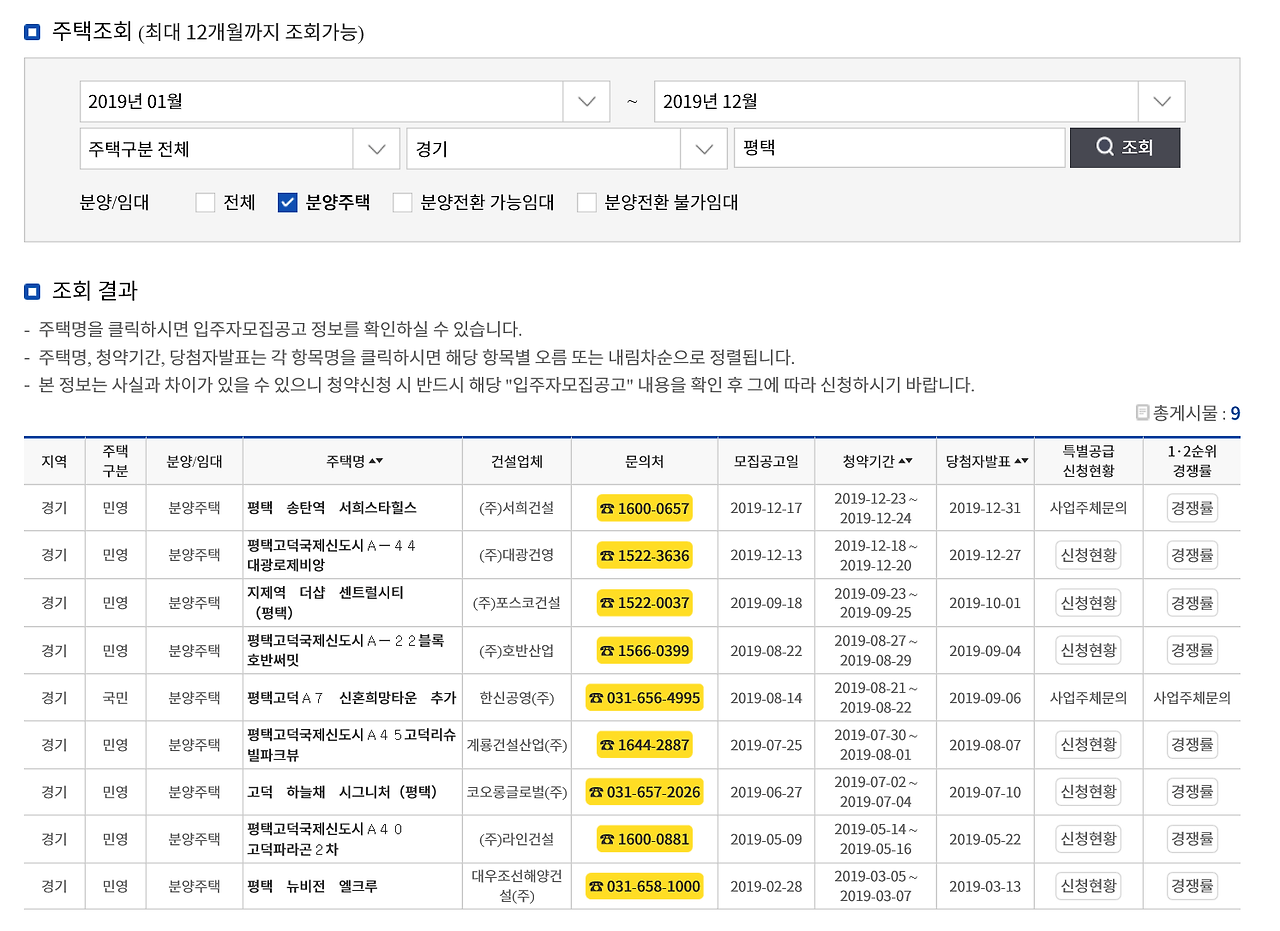Image resolution: width=1280 pixels, height=931 pixels.
Task: Expand the 주택구분 전체 dropdown
Action: (x=240, y=149)
